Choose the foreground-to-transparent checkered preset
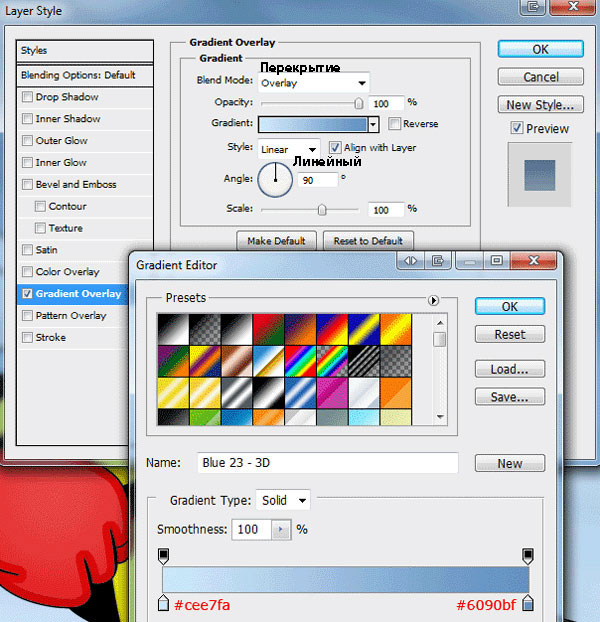600x622 pixels. point(205,329)
